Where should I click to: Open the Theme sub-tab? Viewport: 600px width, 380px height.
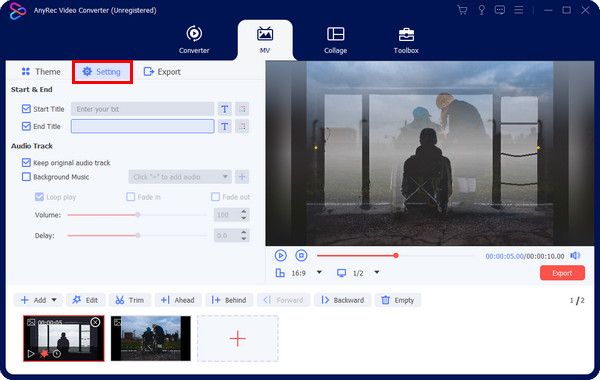click(x=41, y=72)
